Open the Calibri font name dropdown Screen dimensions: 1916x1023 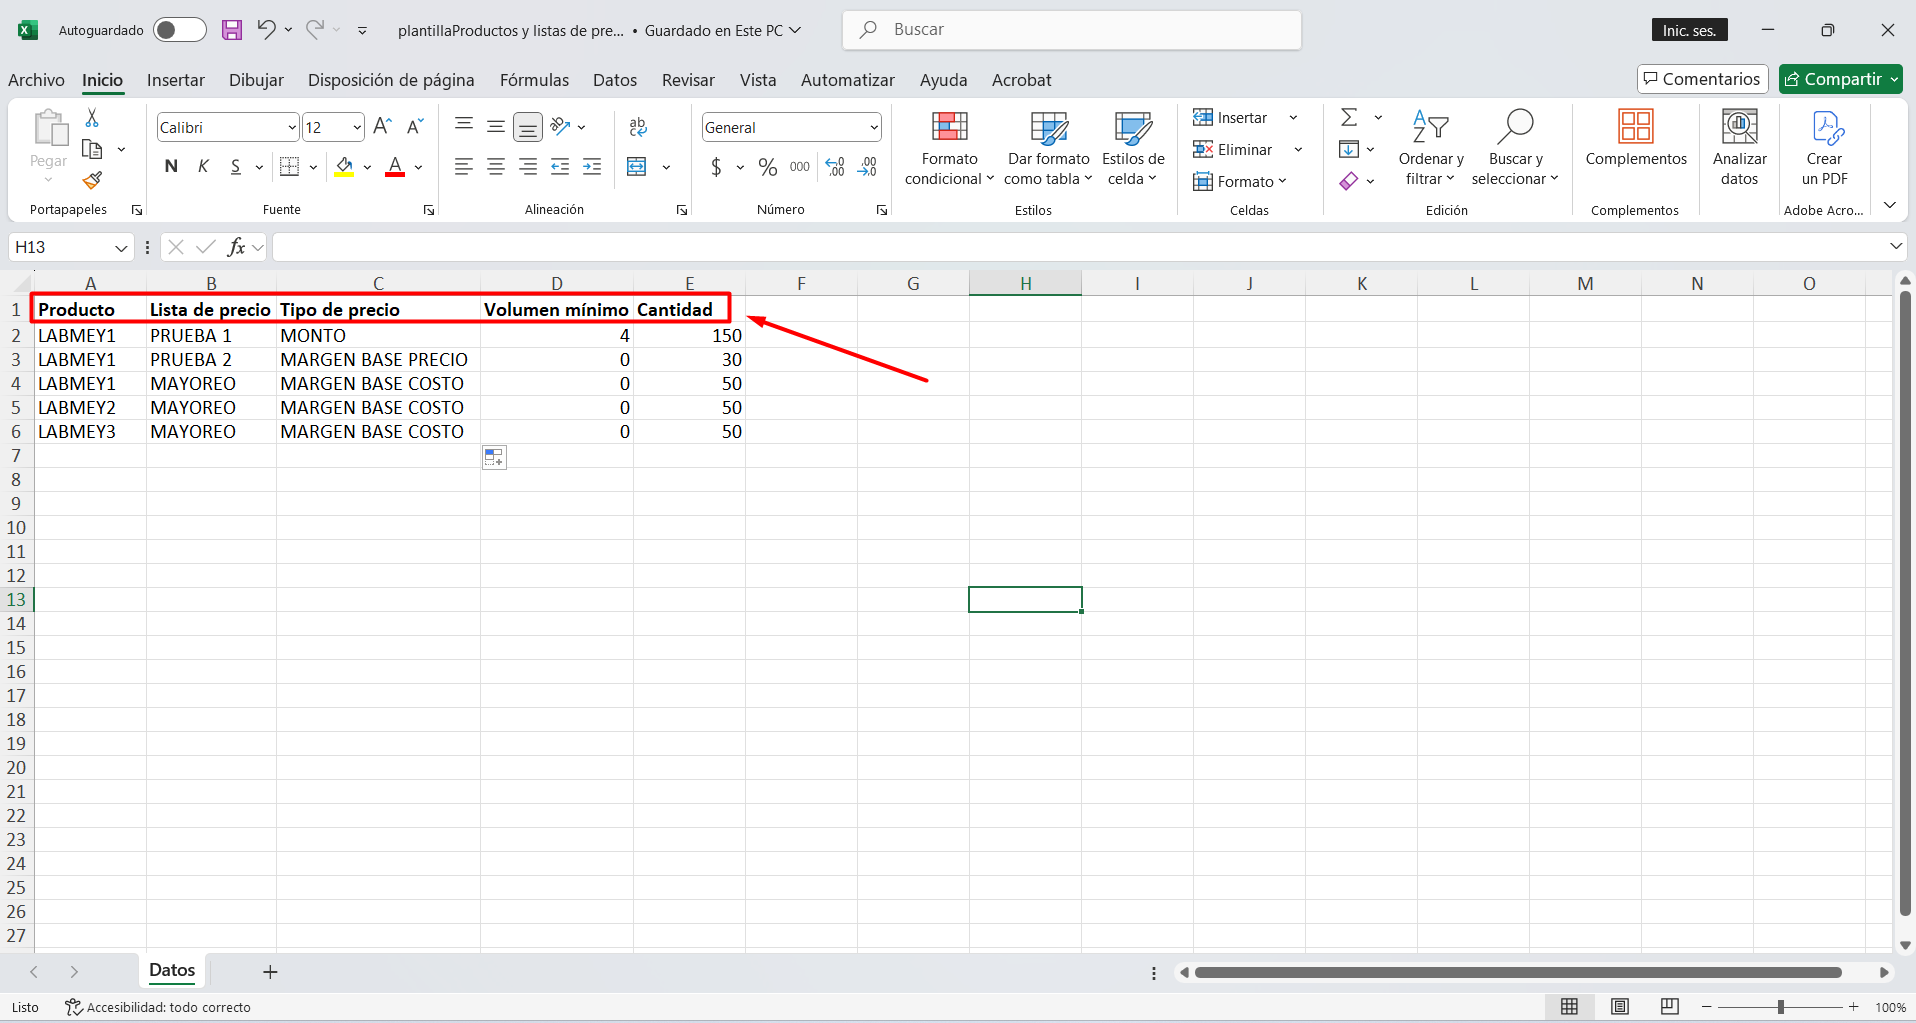(291, 128)
